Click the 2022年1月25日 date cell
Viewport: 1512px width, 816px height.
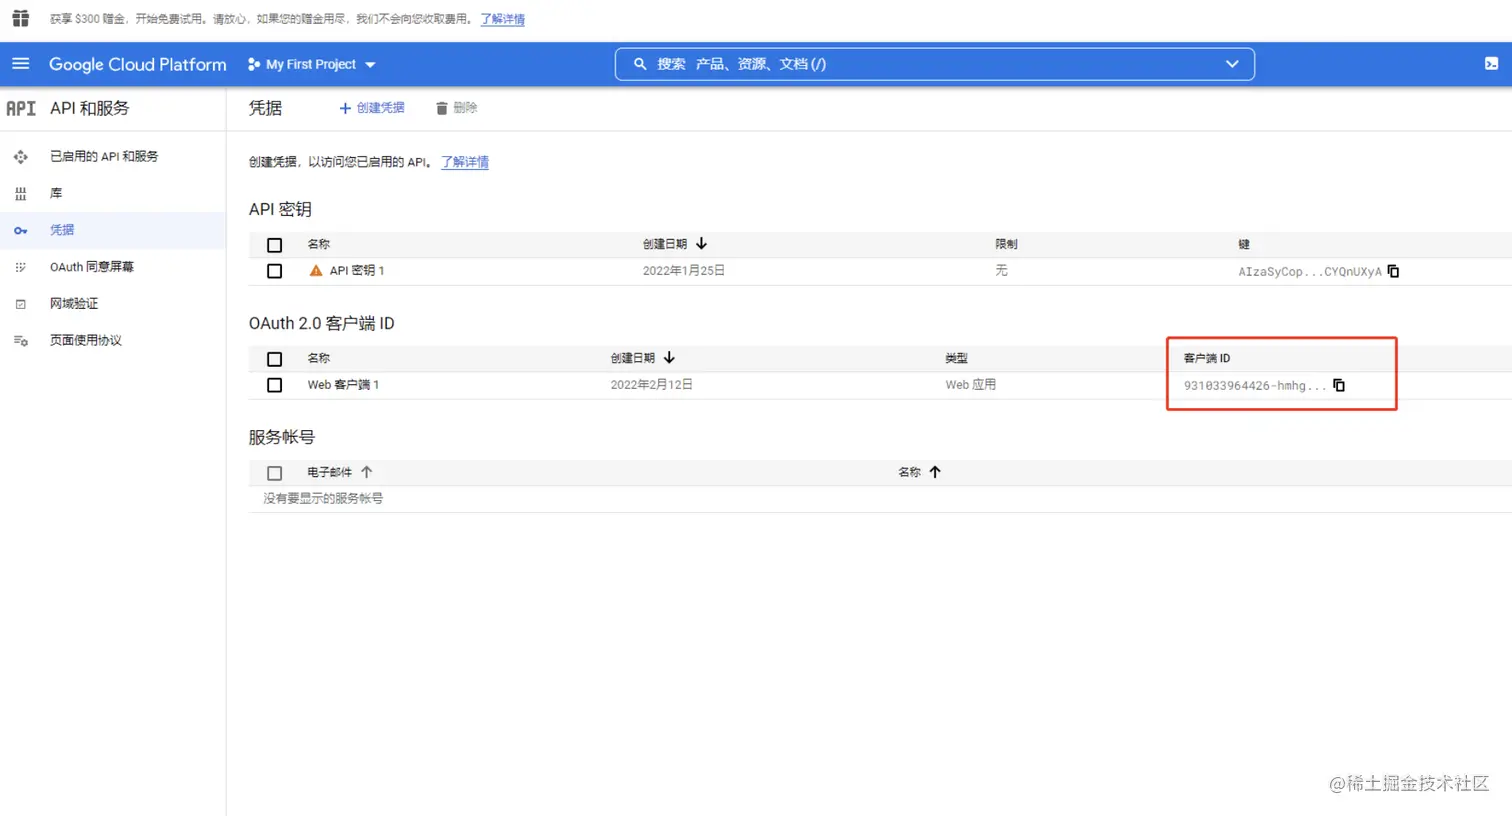click(684, 271)
